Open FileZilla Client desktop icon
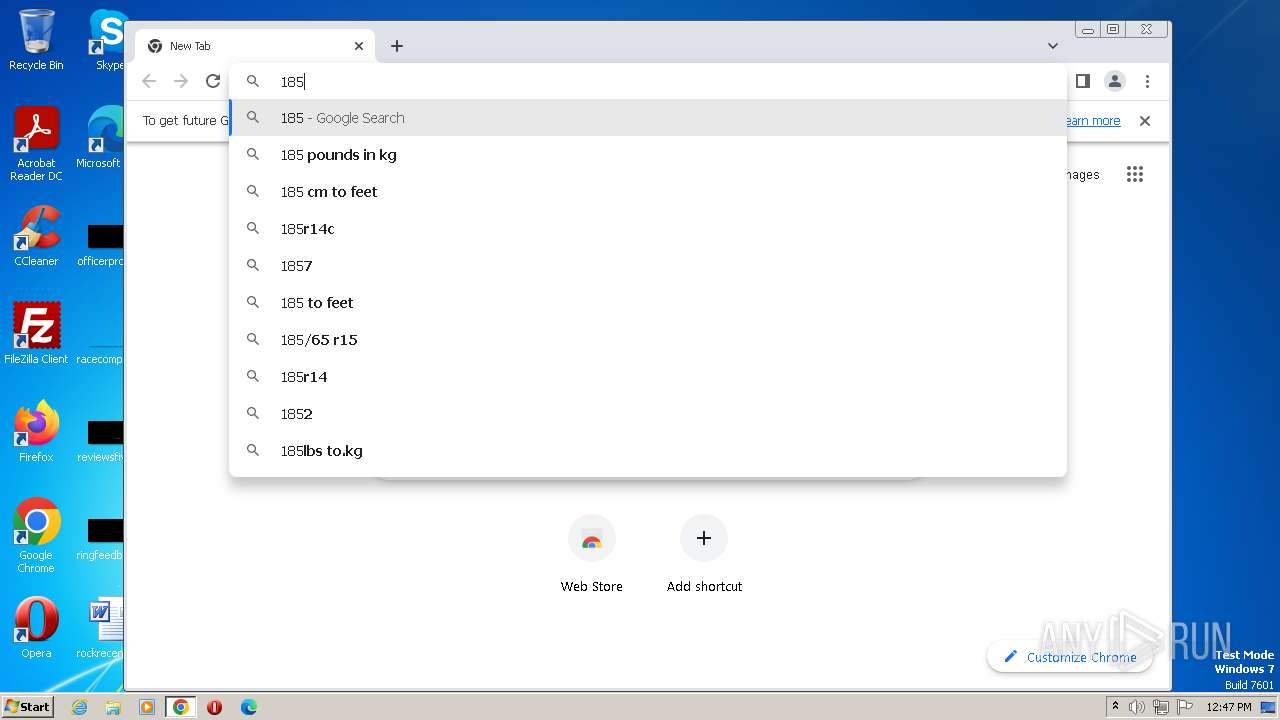 pos(36,333)
